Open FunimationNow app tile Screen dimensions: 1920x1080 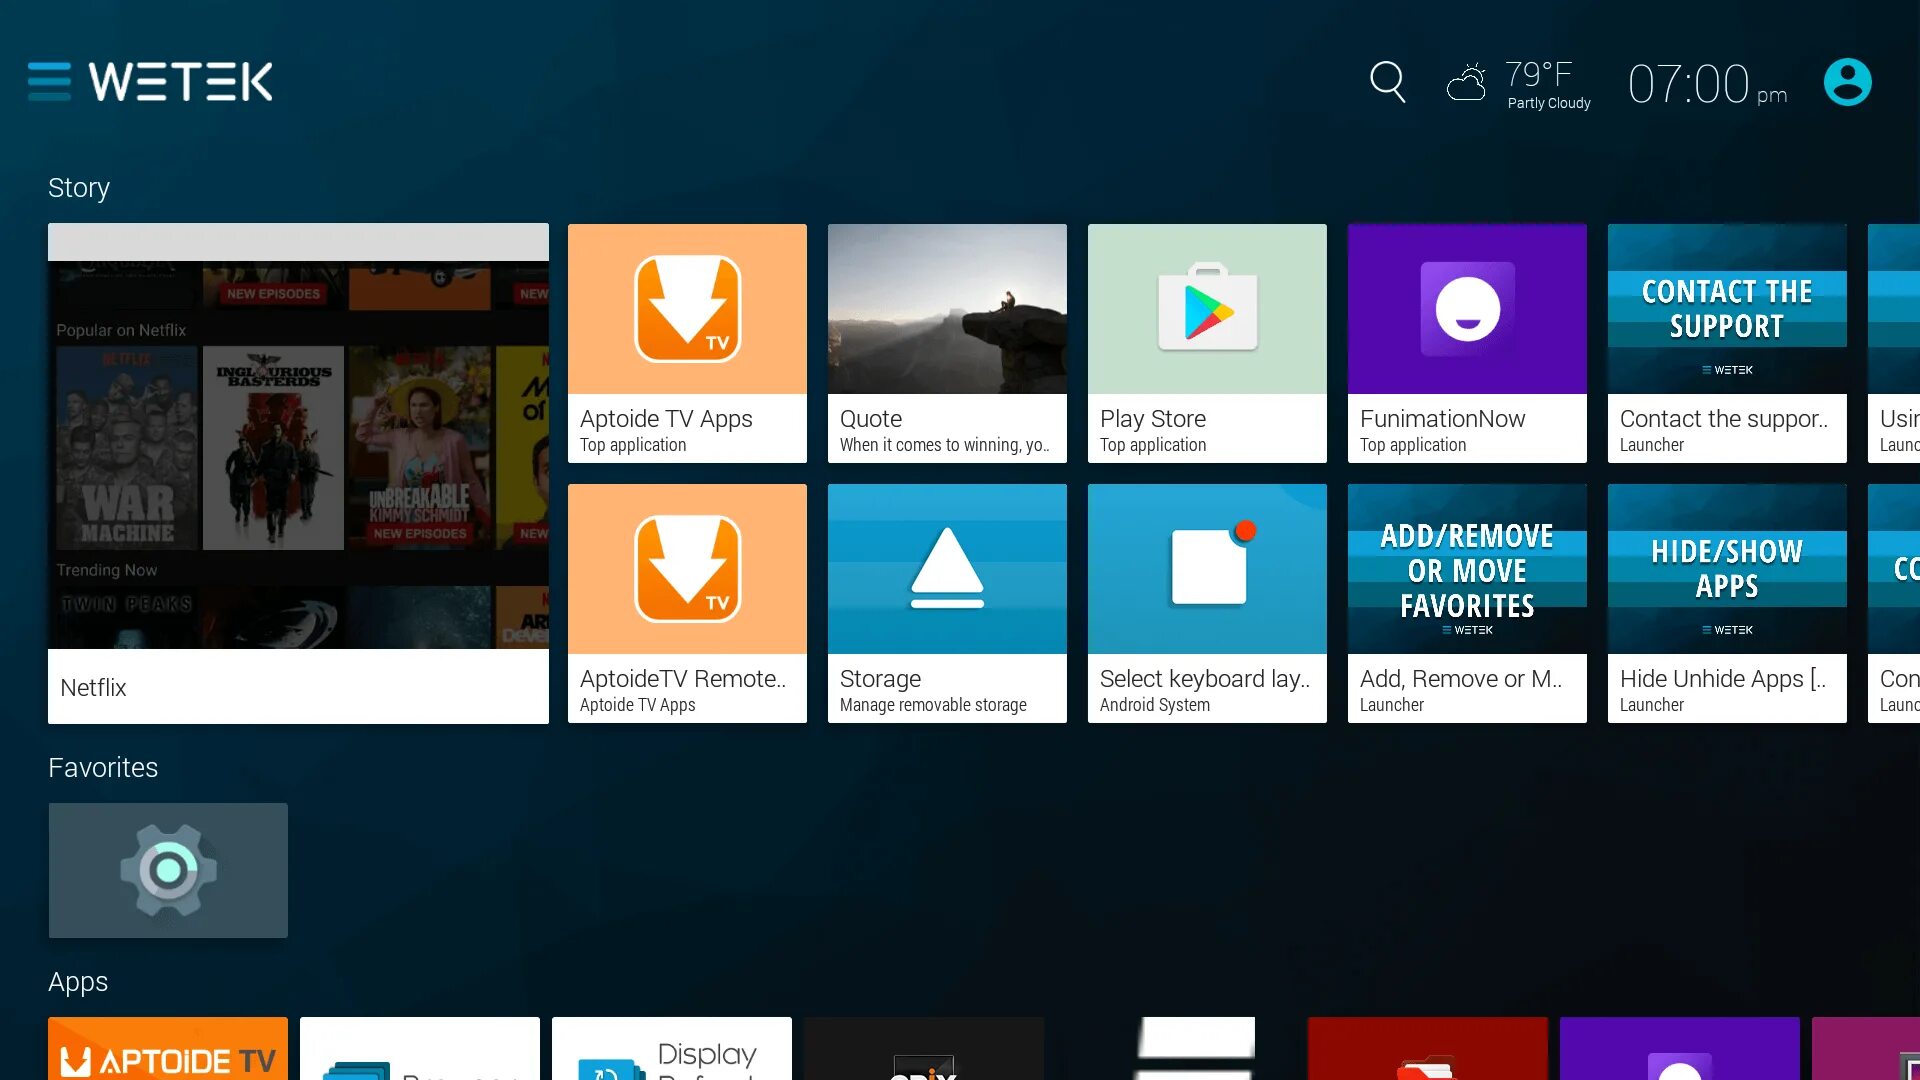1467,343
